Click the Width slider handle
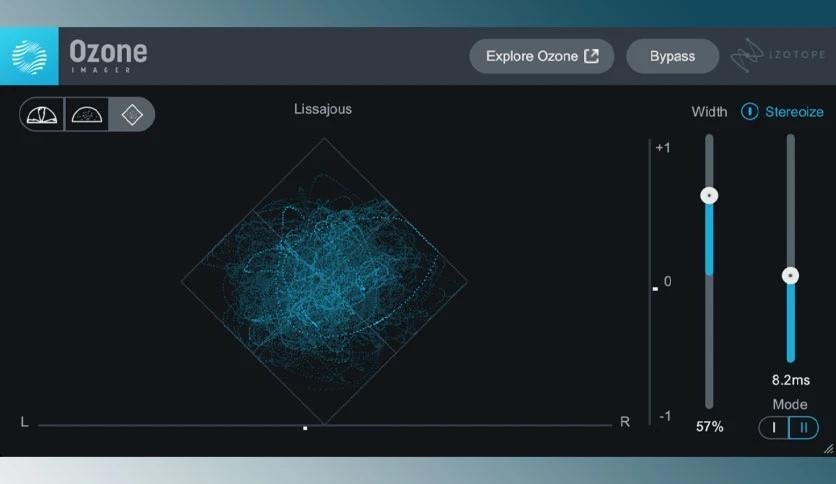Viewport: 836px width, 484px height. pos(709,196)
